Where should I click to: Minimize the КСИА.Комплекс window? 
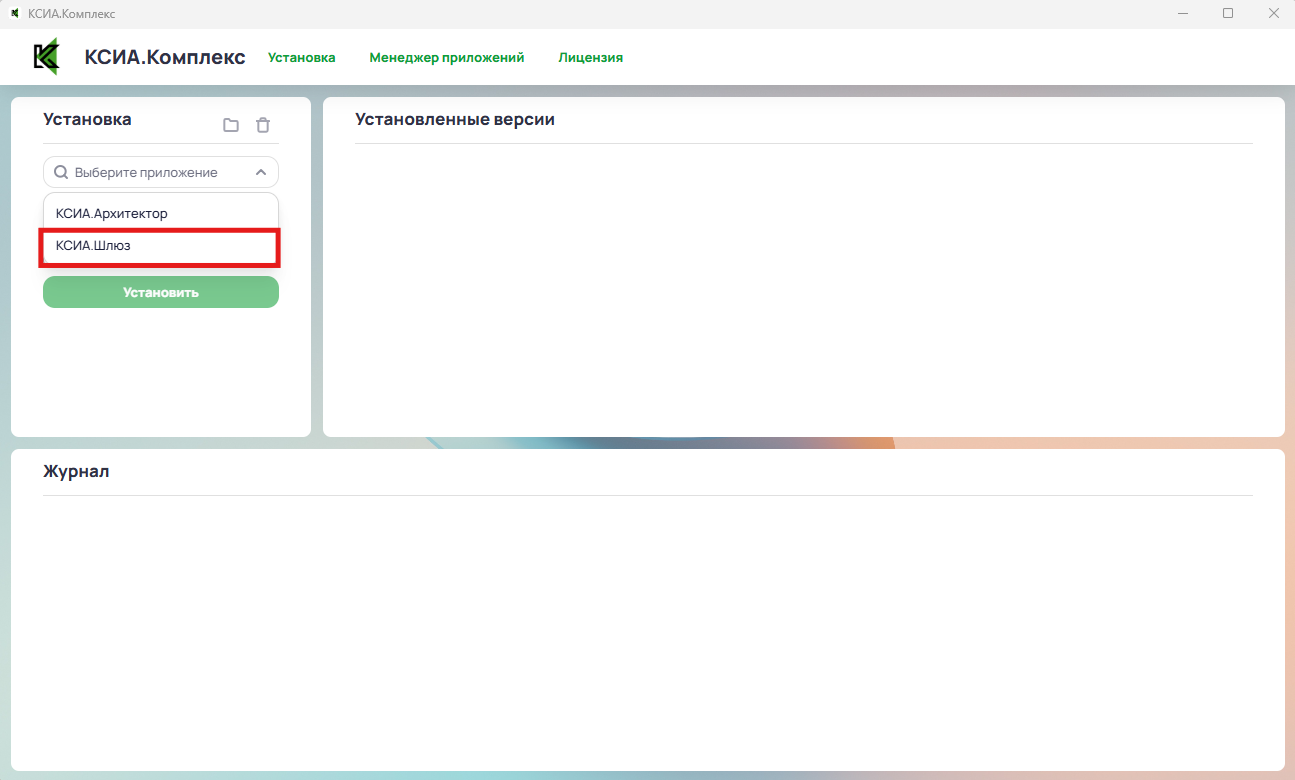pyautogui.click(x=1183, y=13)
